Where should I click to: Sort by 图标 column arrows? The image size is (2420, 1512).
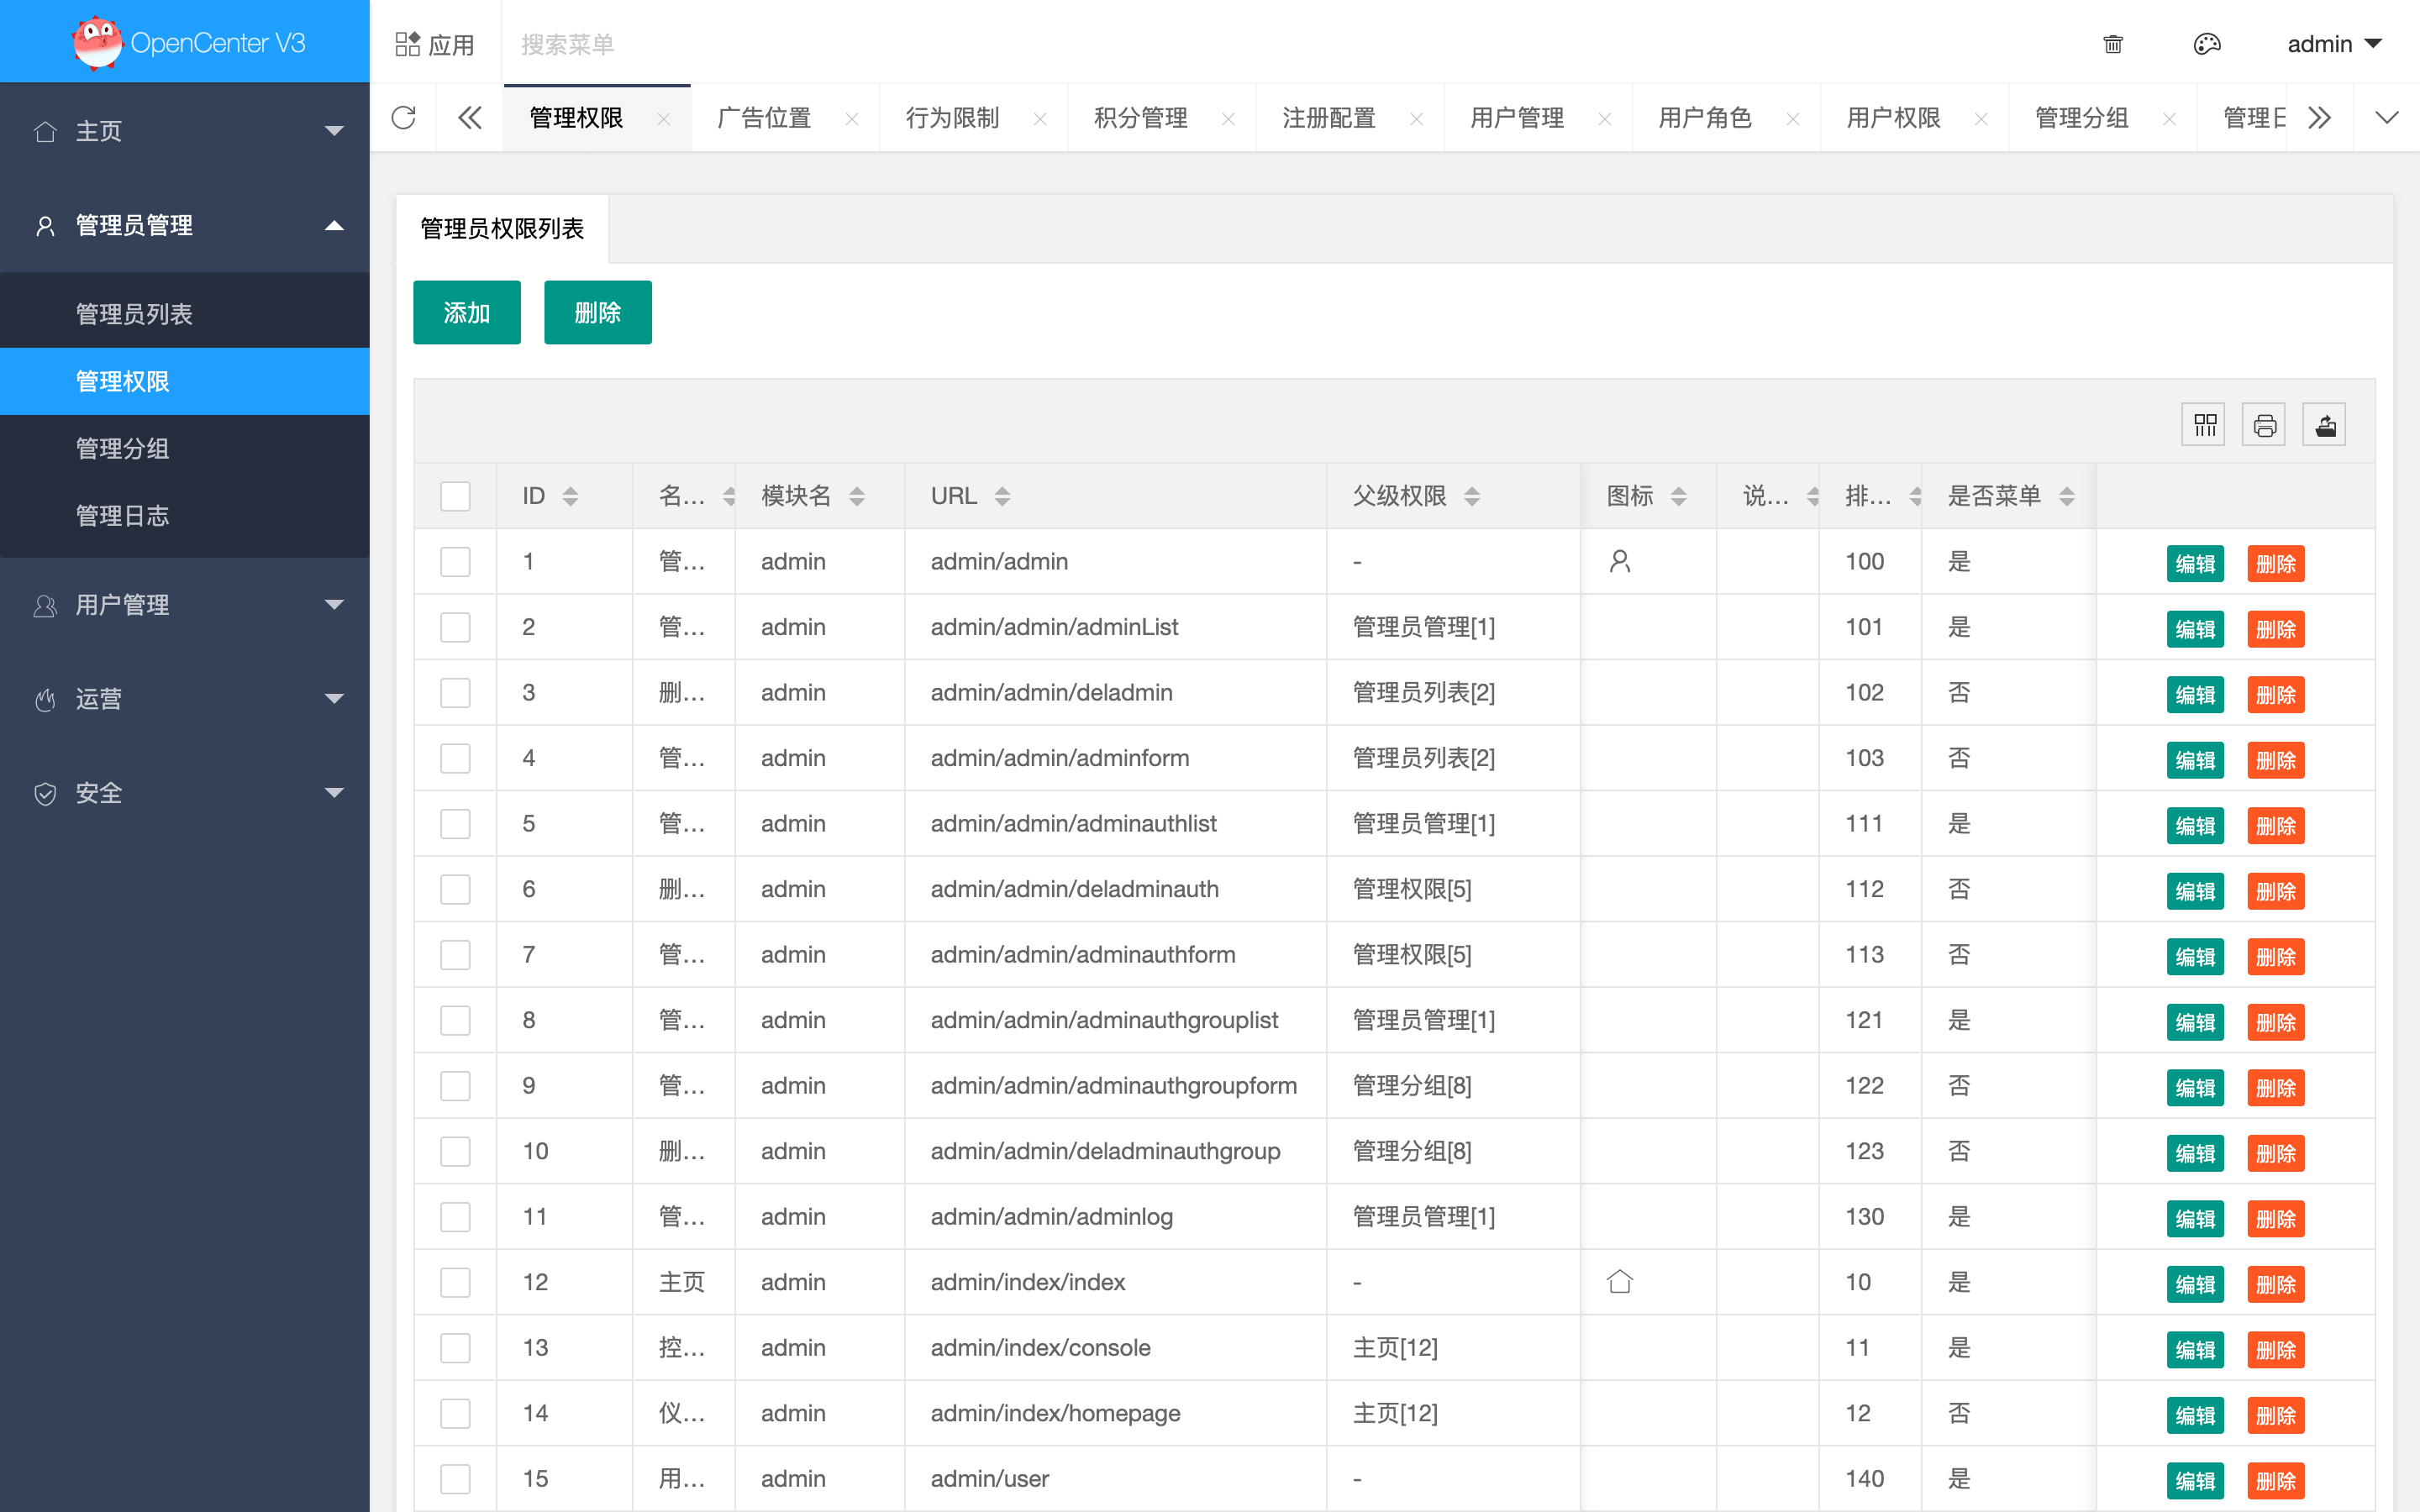(1679, 496)
